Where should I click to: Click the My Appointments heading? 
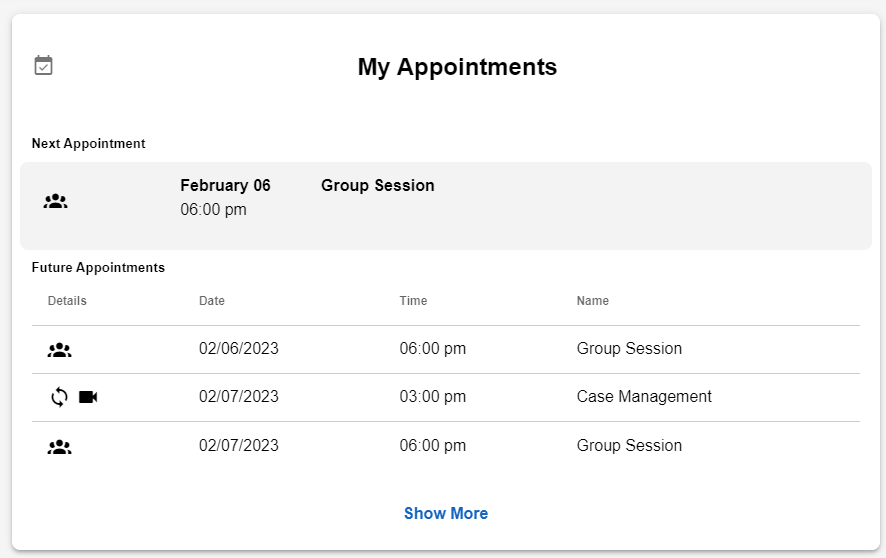[x=457, y=67]
